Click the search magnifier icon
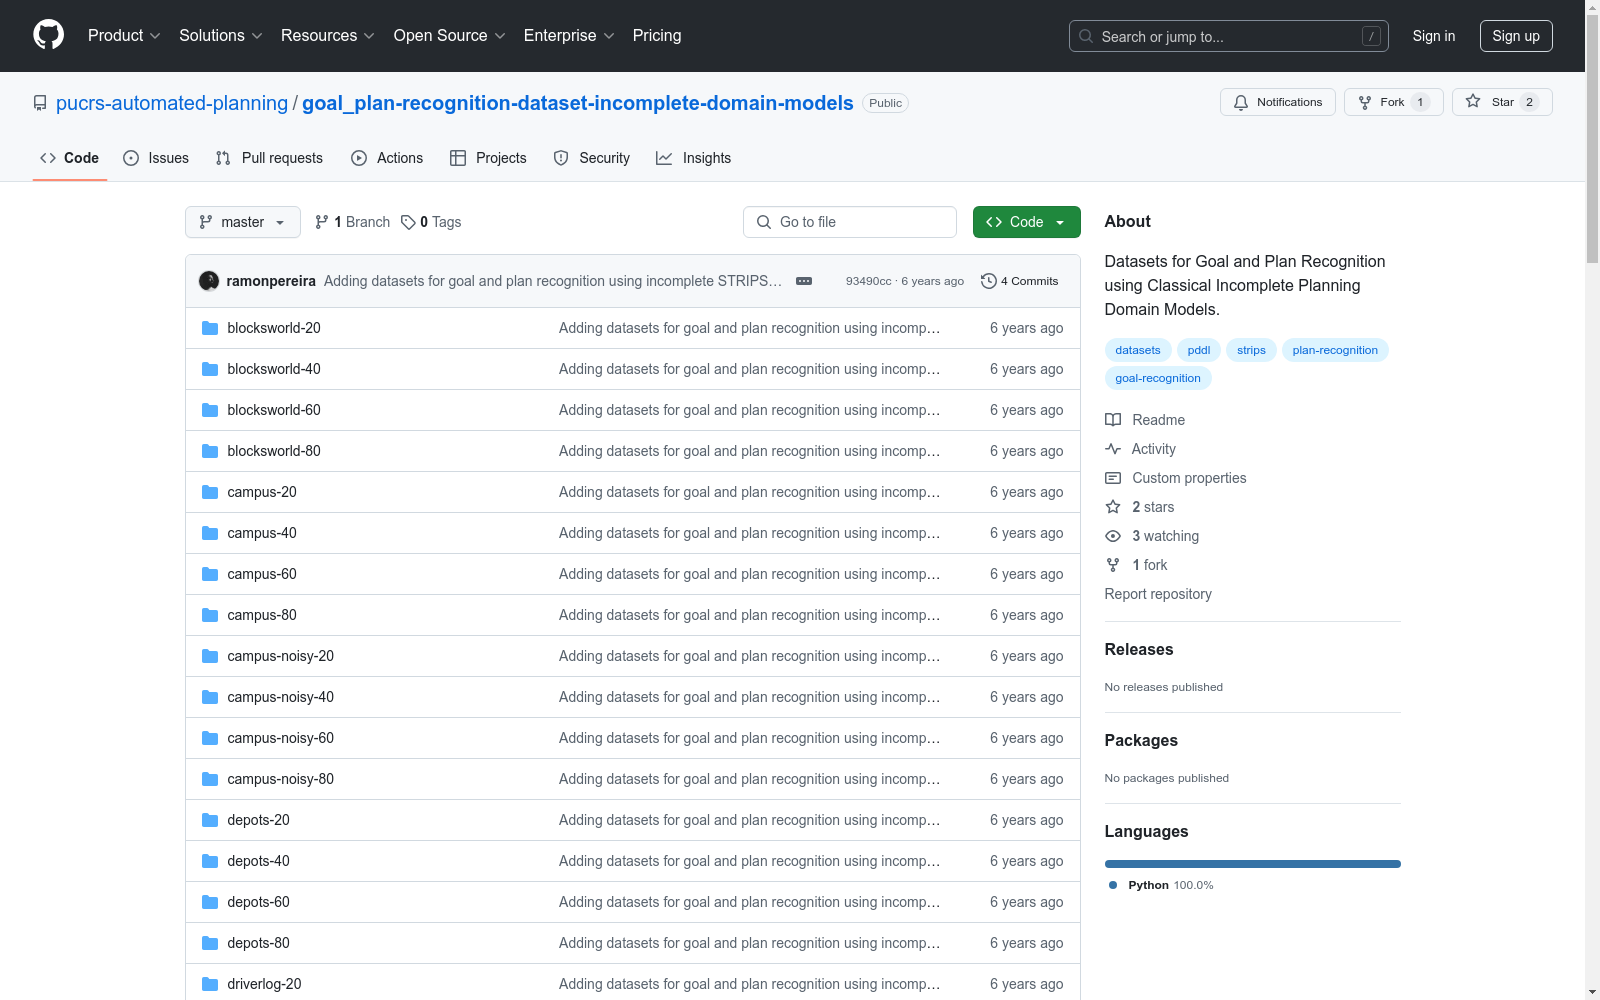1600x1000 pixels. [x=1086, y=36]
